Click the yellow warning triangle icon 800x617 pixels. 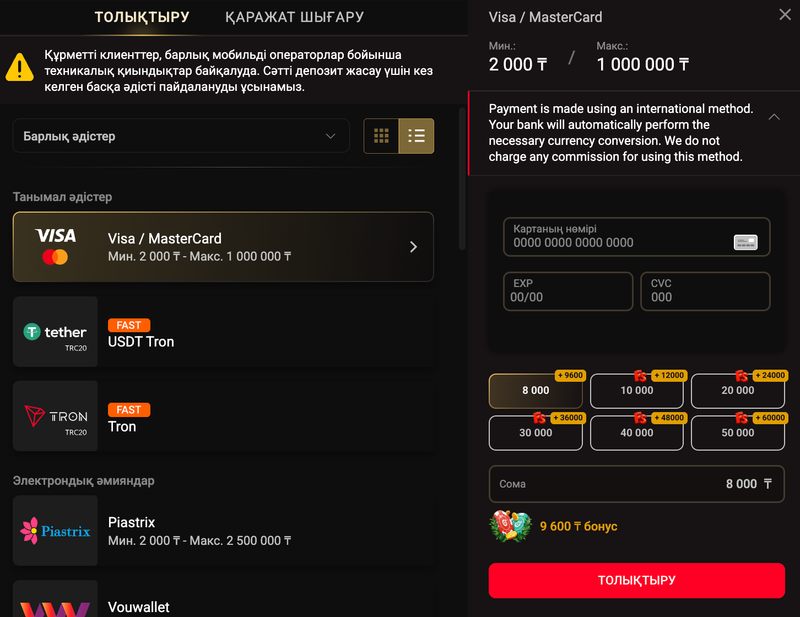[x=20, y=67]
